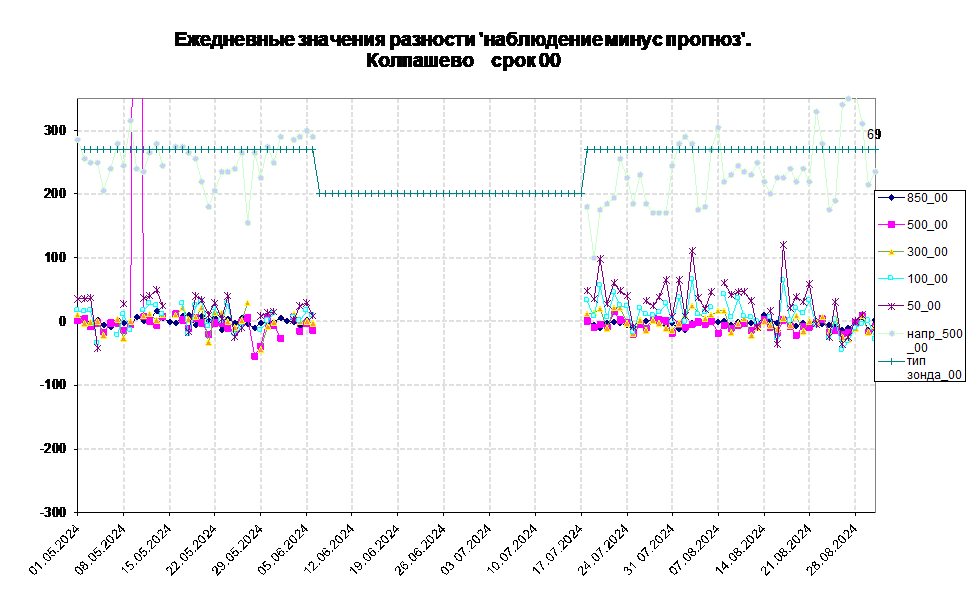
Task: Select date label 22.05.2024
Action: (x=192, y=550)
